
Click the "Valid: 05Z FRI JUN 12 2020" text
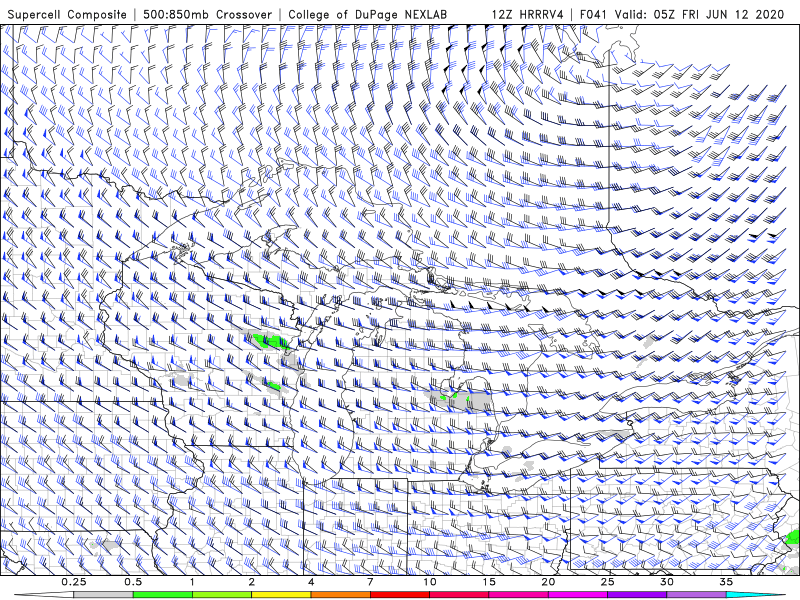pyautogui.click(x=699, y=14)
